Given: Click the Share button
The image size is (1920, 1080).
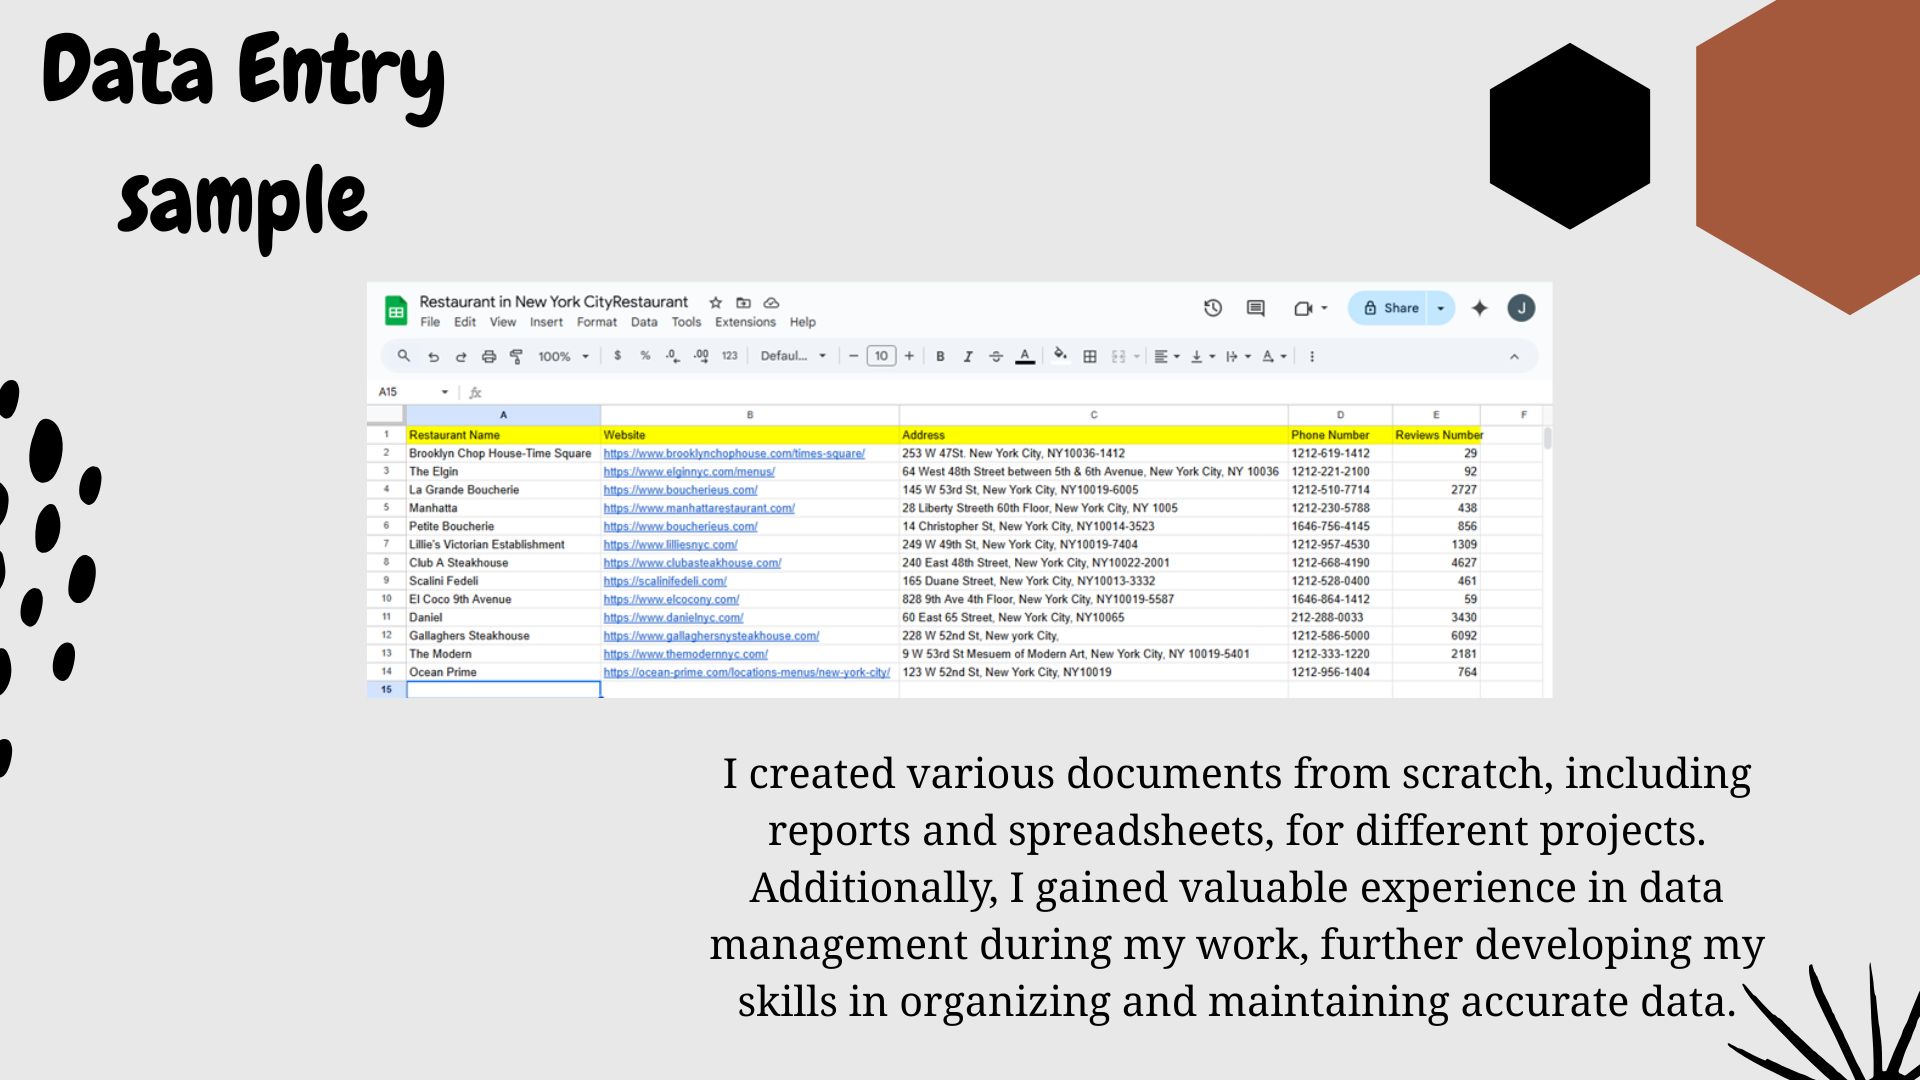Looking at the screenshot, I should [x=1390, y=308].
